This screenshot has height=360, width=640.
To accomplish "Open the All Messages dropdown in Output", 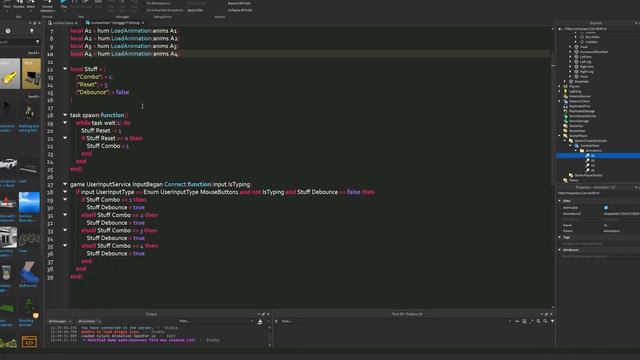I will tap(60, 322).
